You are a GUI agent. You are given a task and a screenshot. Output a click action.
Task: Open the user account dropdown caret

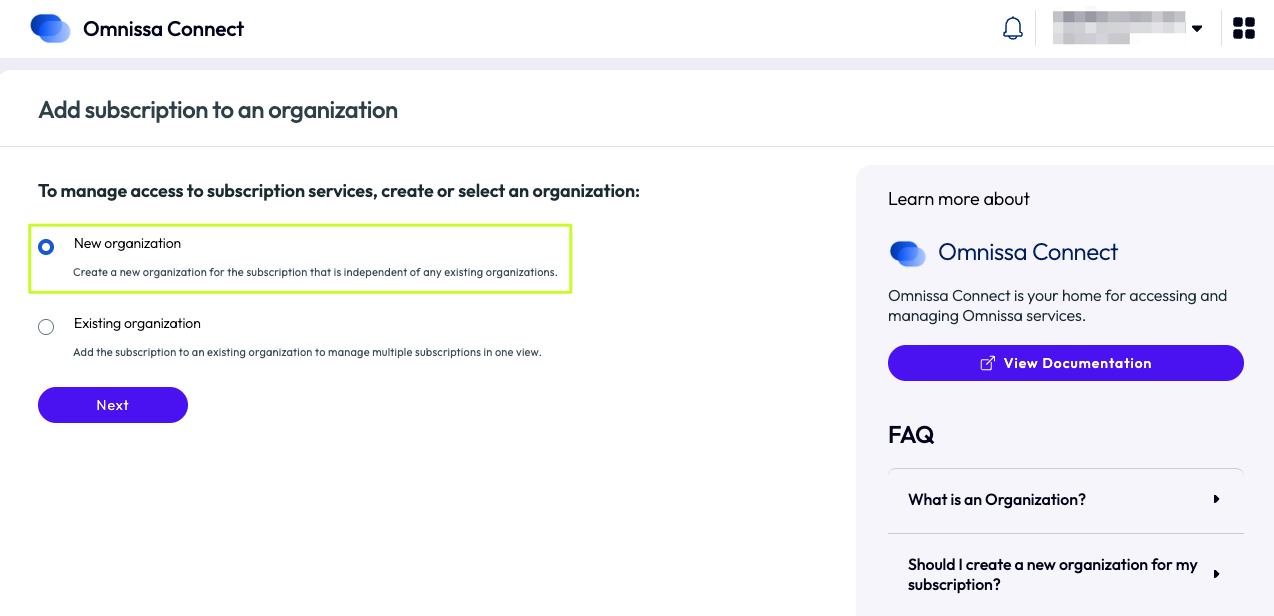(x=1197, y=28)
